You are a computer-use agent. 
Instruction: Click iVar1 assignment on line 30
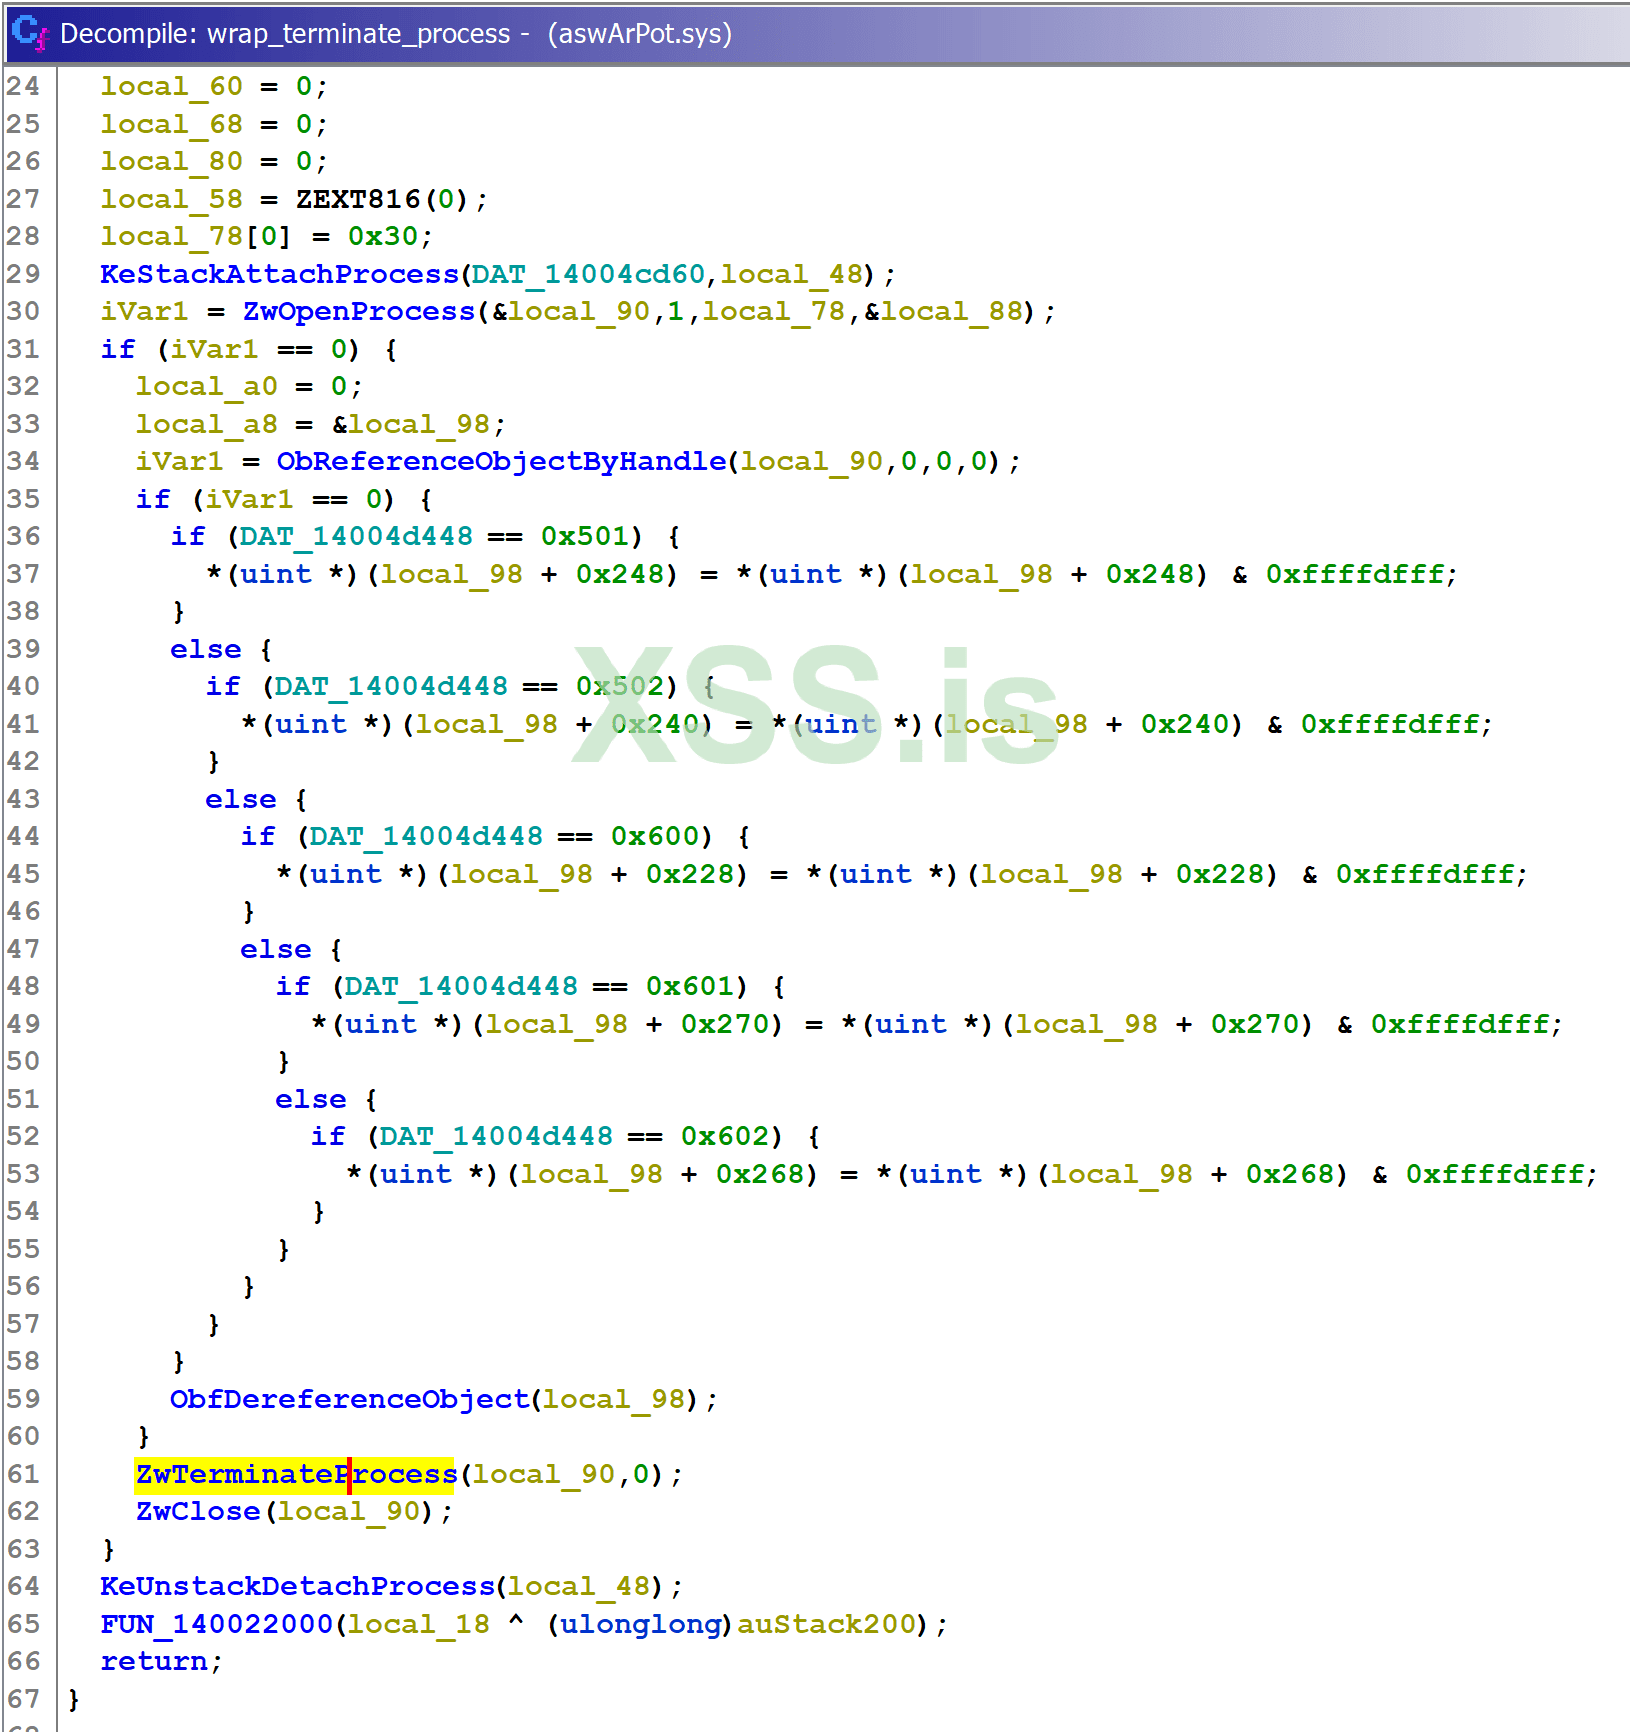pyautogui.click(x=144, y=312)
